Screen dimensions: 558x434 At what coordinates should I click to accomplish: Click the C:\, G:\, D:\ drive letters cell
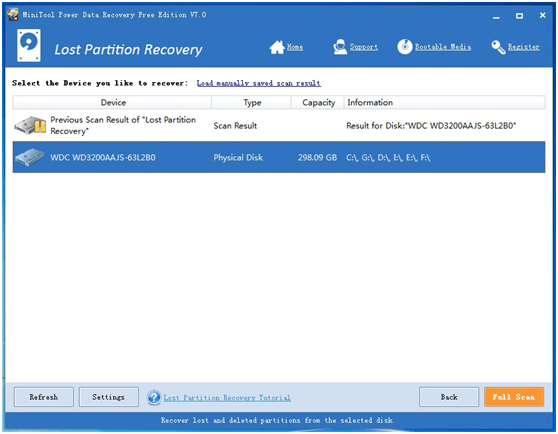pyautogui.click(x=388, y=158)
